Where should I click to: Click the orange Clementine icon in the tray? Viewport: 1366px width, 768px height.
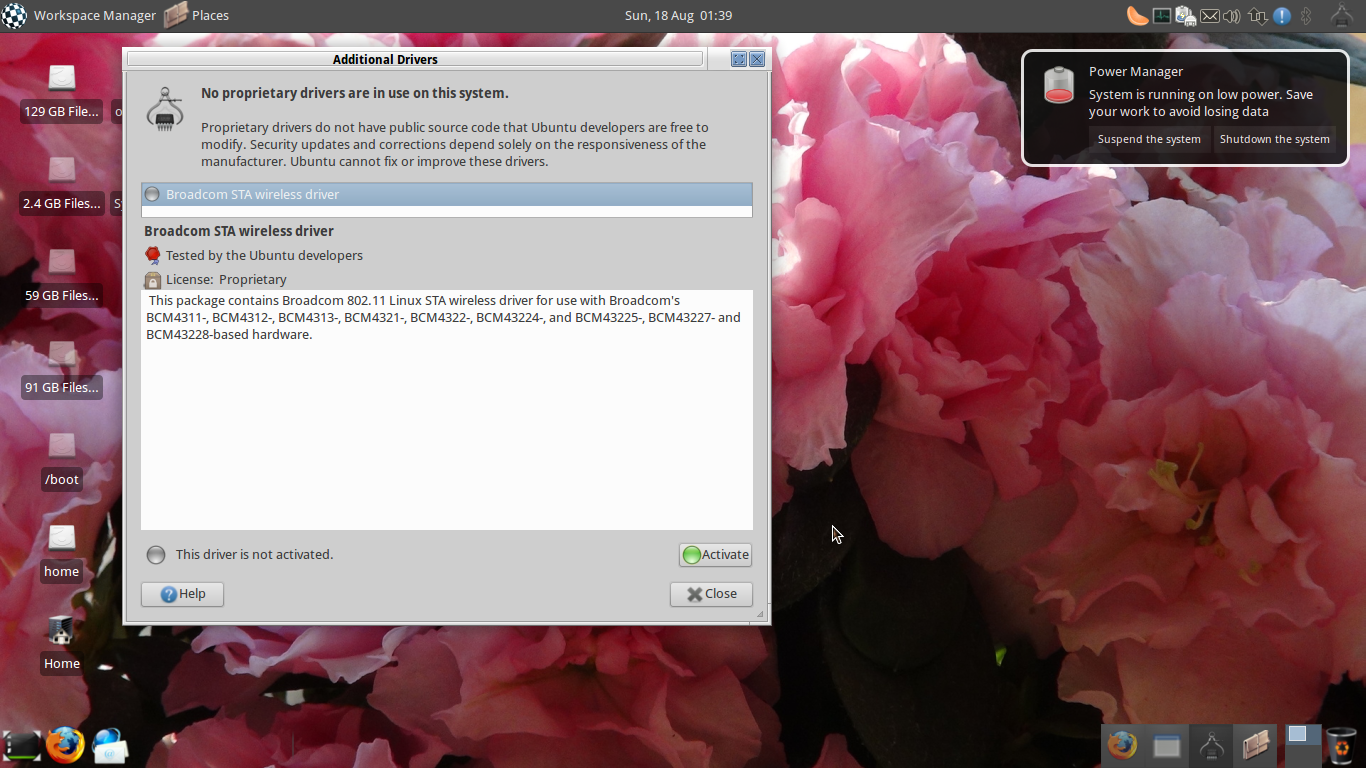(x=1138, y=17)
